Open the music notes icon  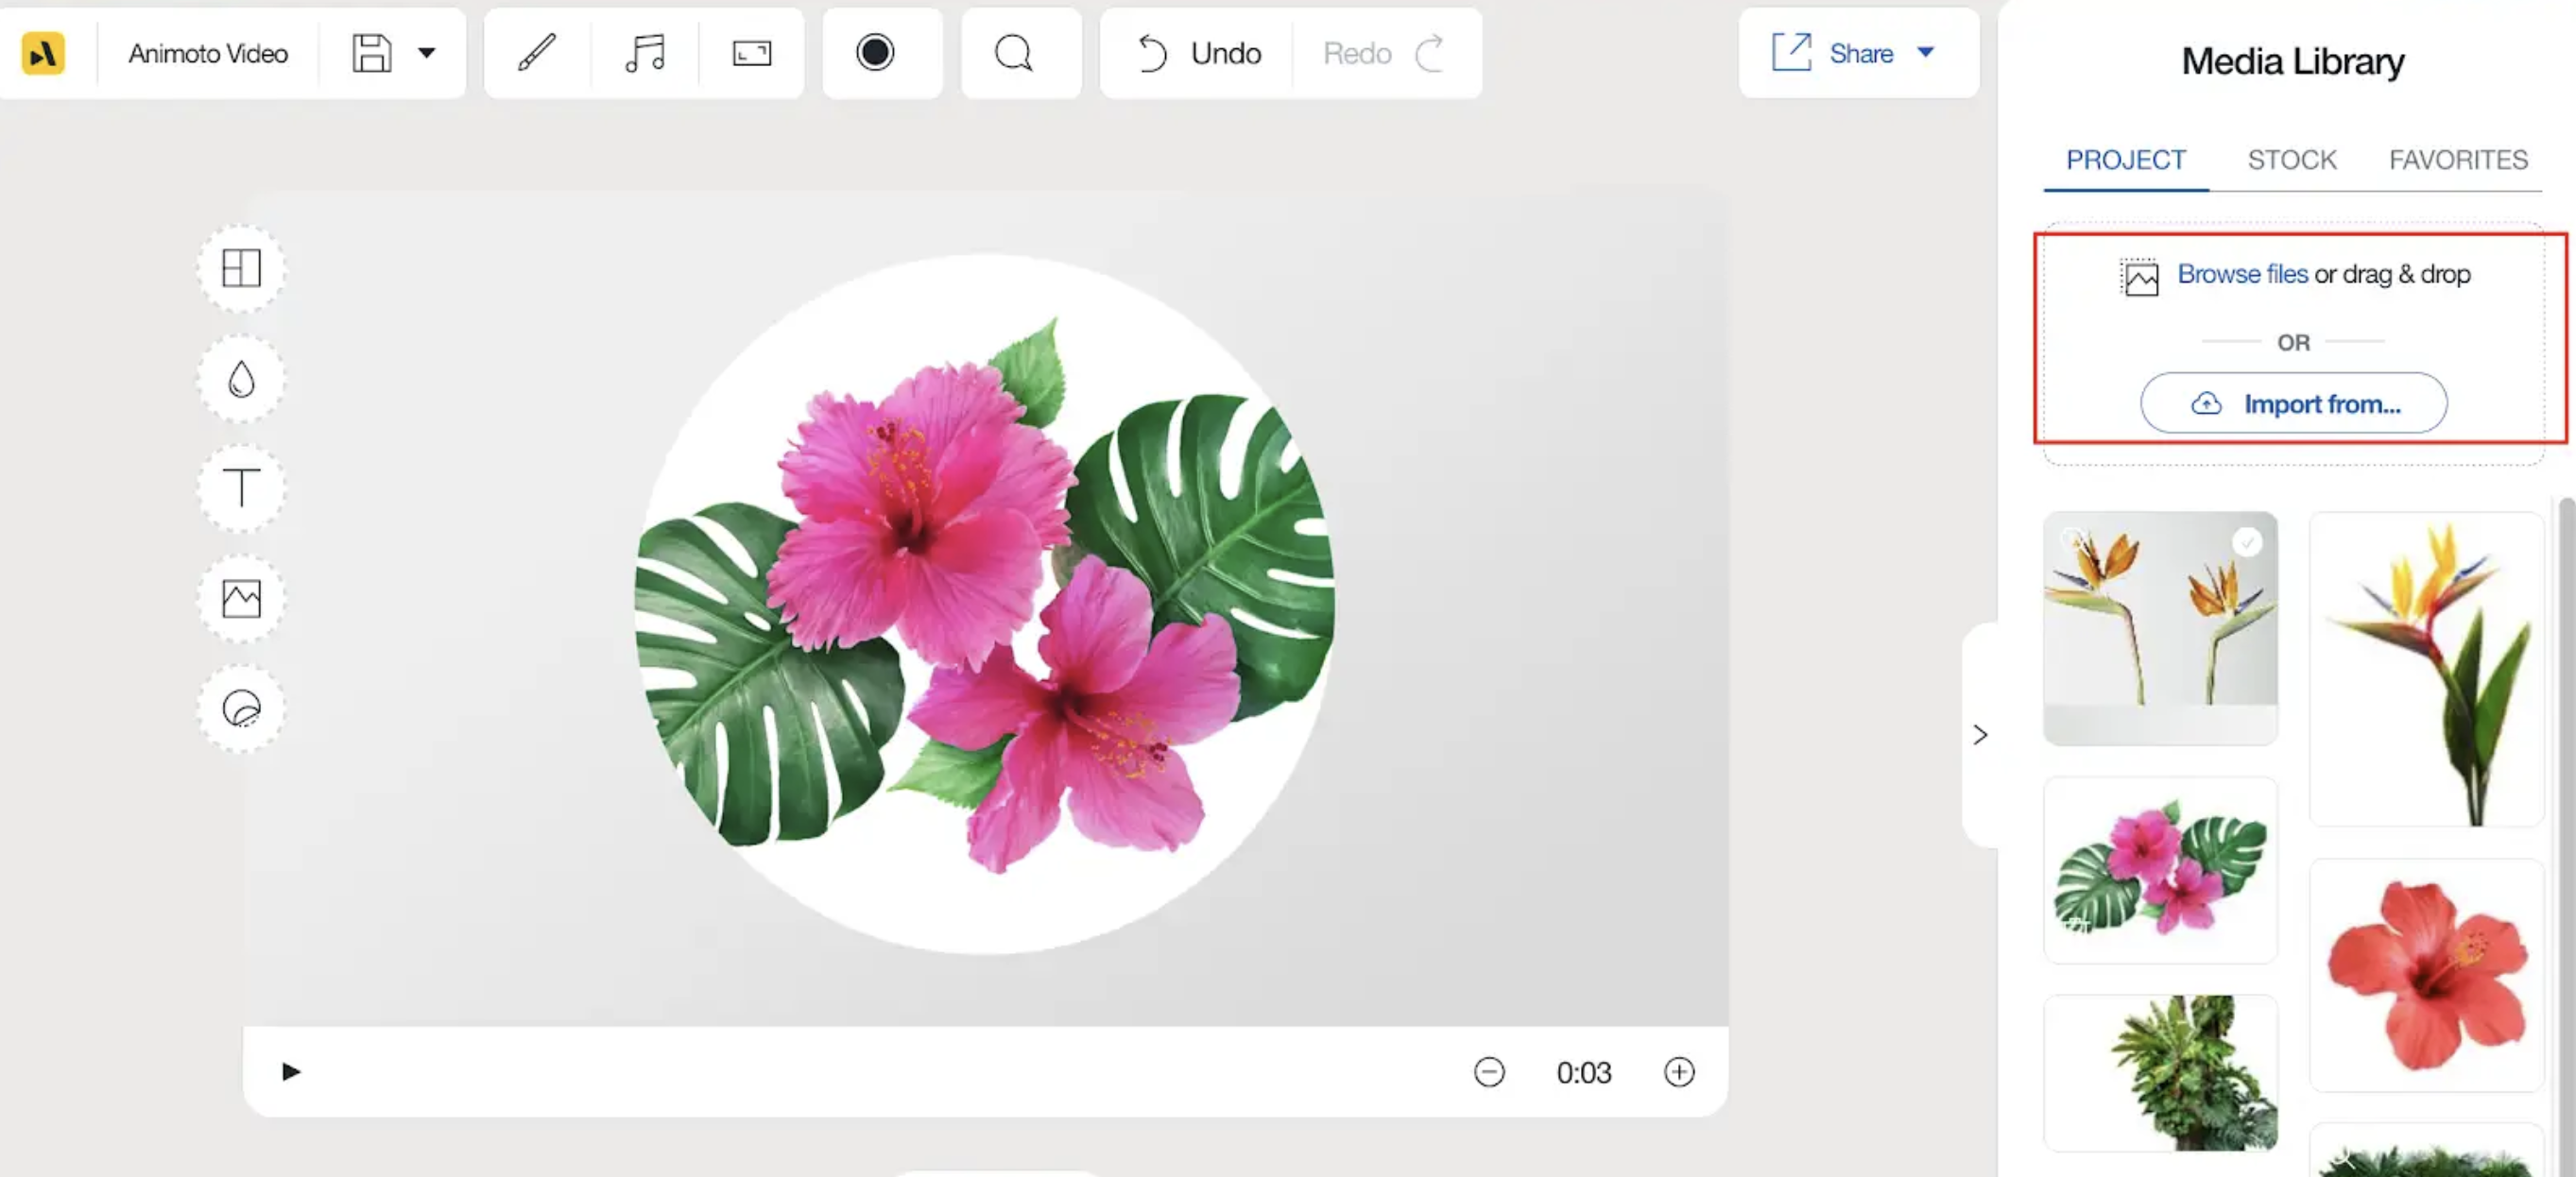click(x=645, y=53)
